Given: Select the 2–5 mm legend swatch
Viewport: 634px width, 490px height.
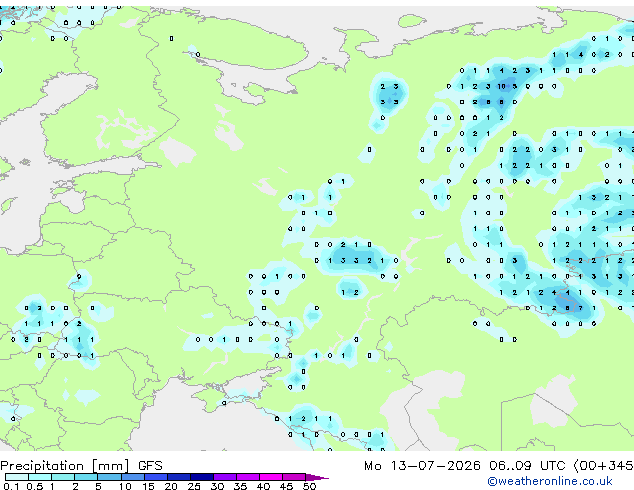Looking at the screenshot, I should tap(86, 477).
